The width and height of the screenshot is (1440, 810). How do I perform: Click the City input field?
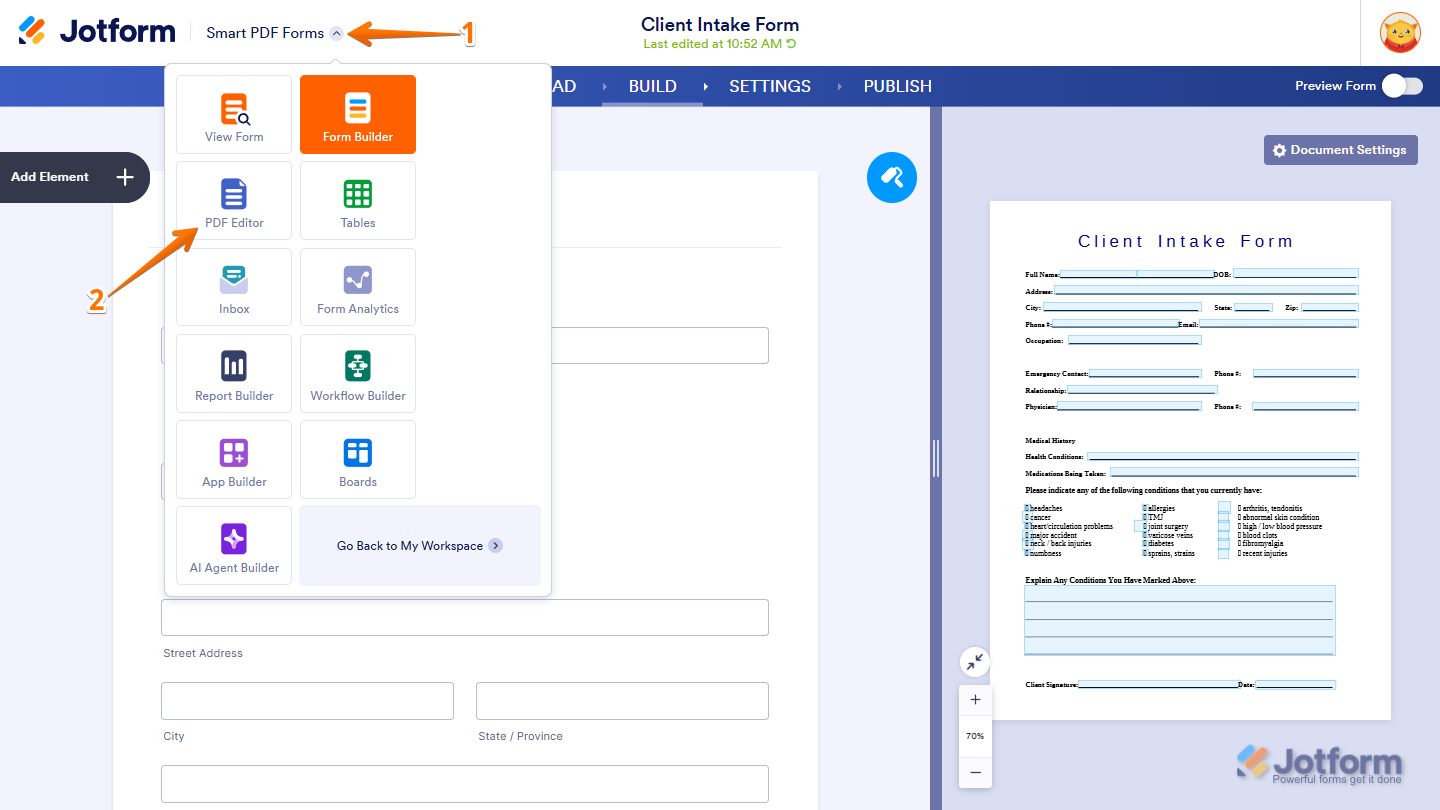pos(307,701)
